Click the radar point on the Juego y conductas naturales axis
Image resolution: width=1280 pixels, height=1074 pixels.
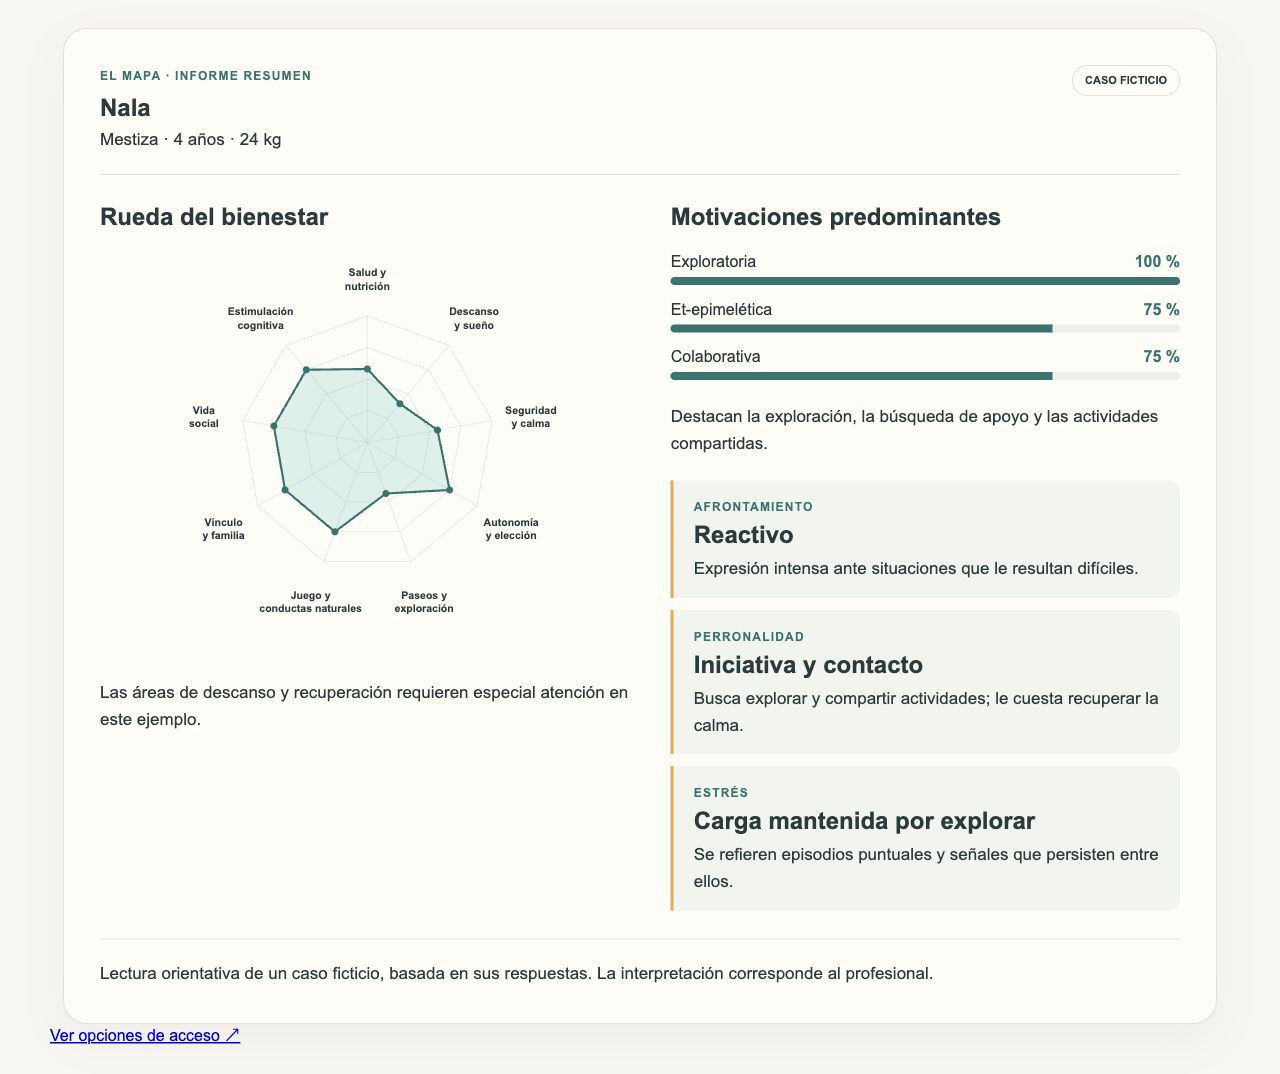coord(335,532)
